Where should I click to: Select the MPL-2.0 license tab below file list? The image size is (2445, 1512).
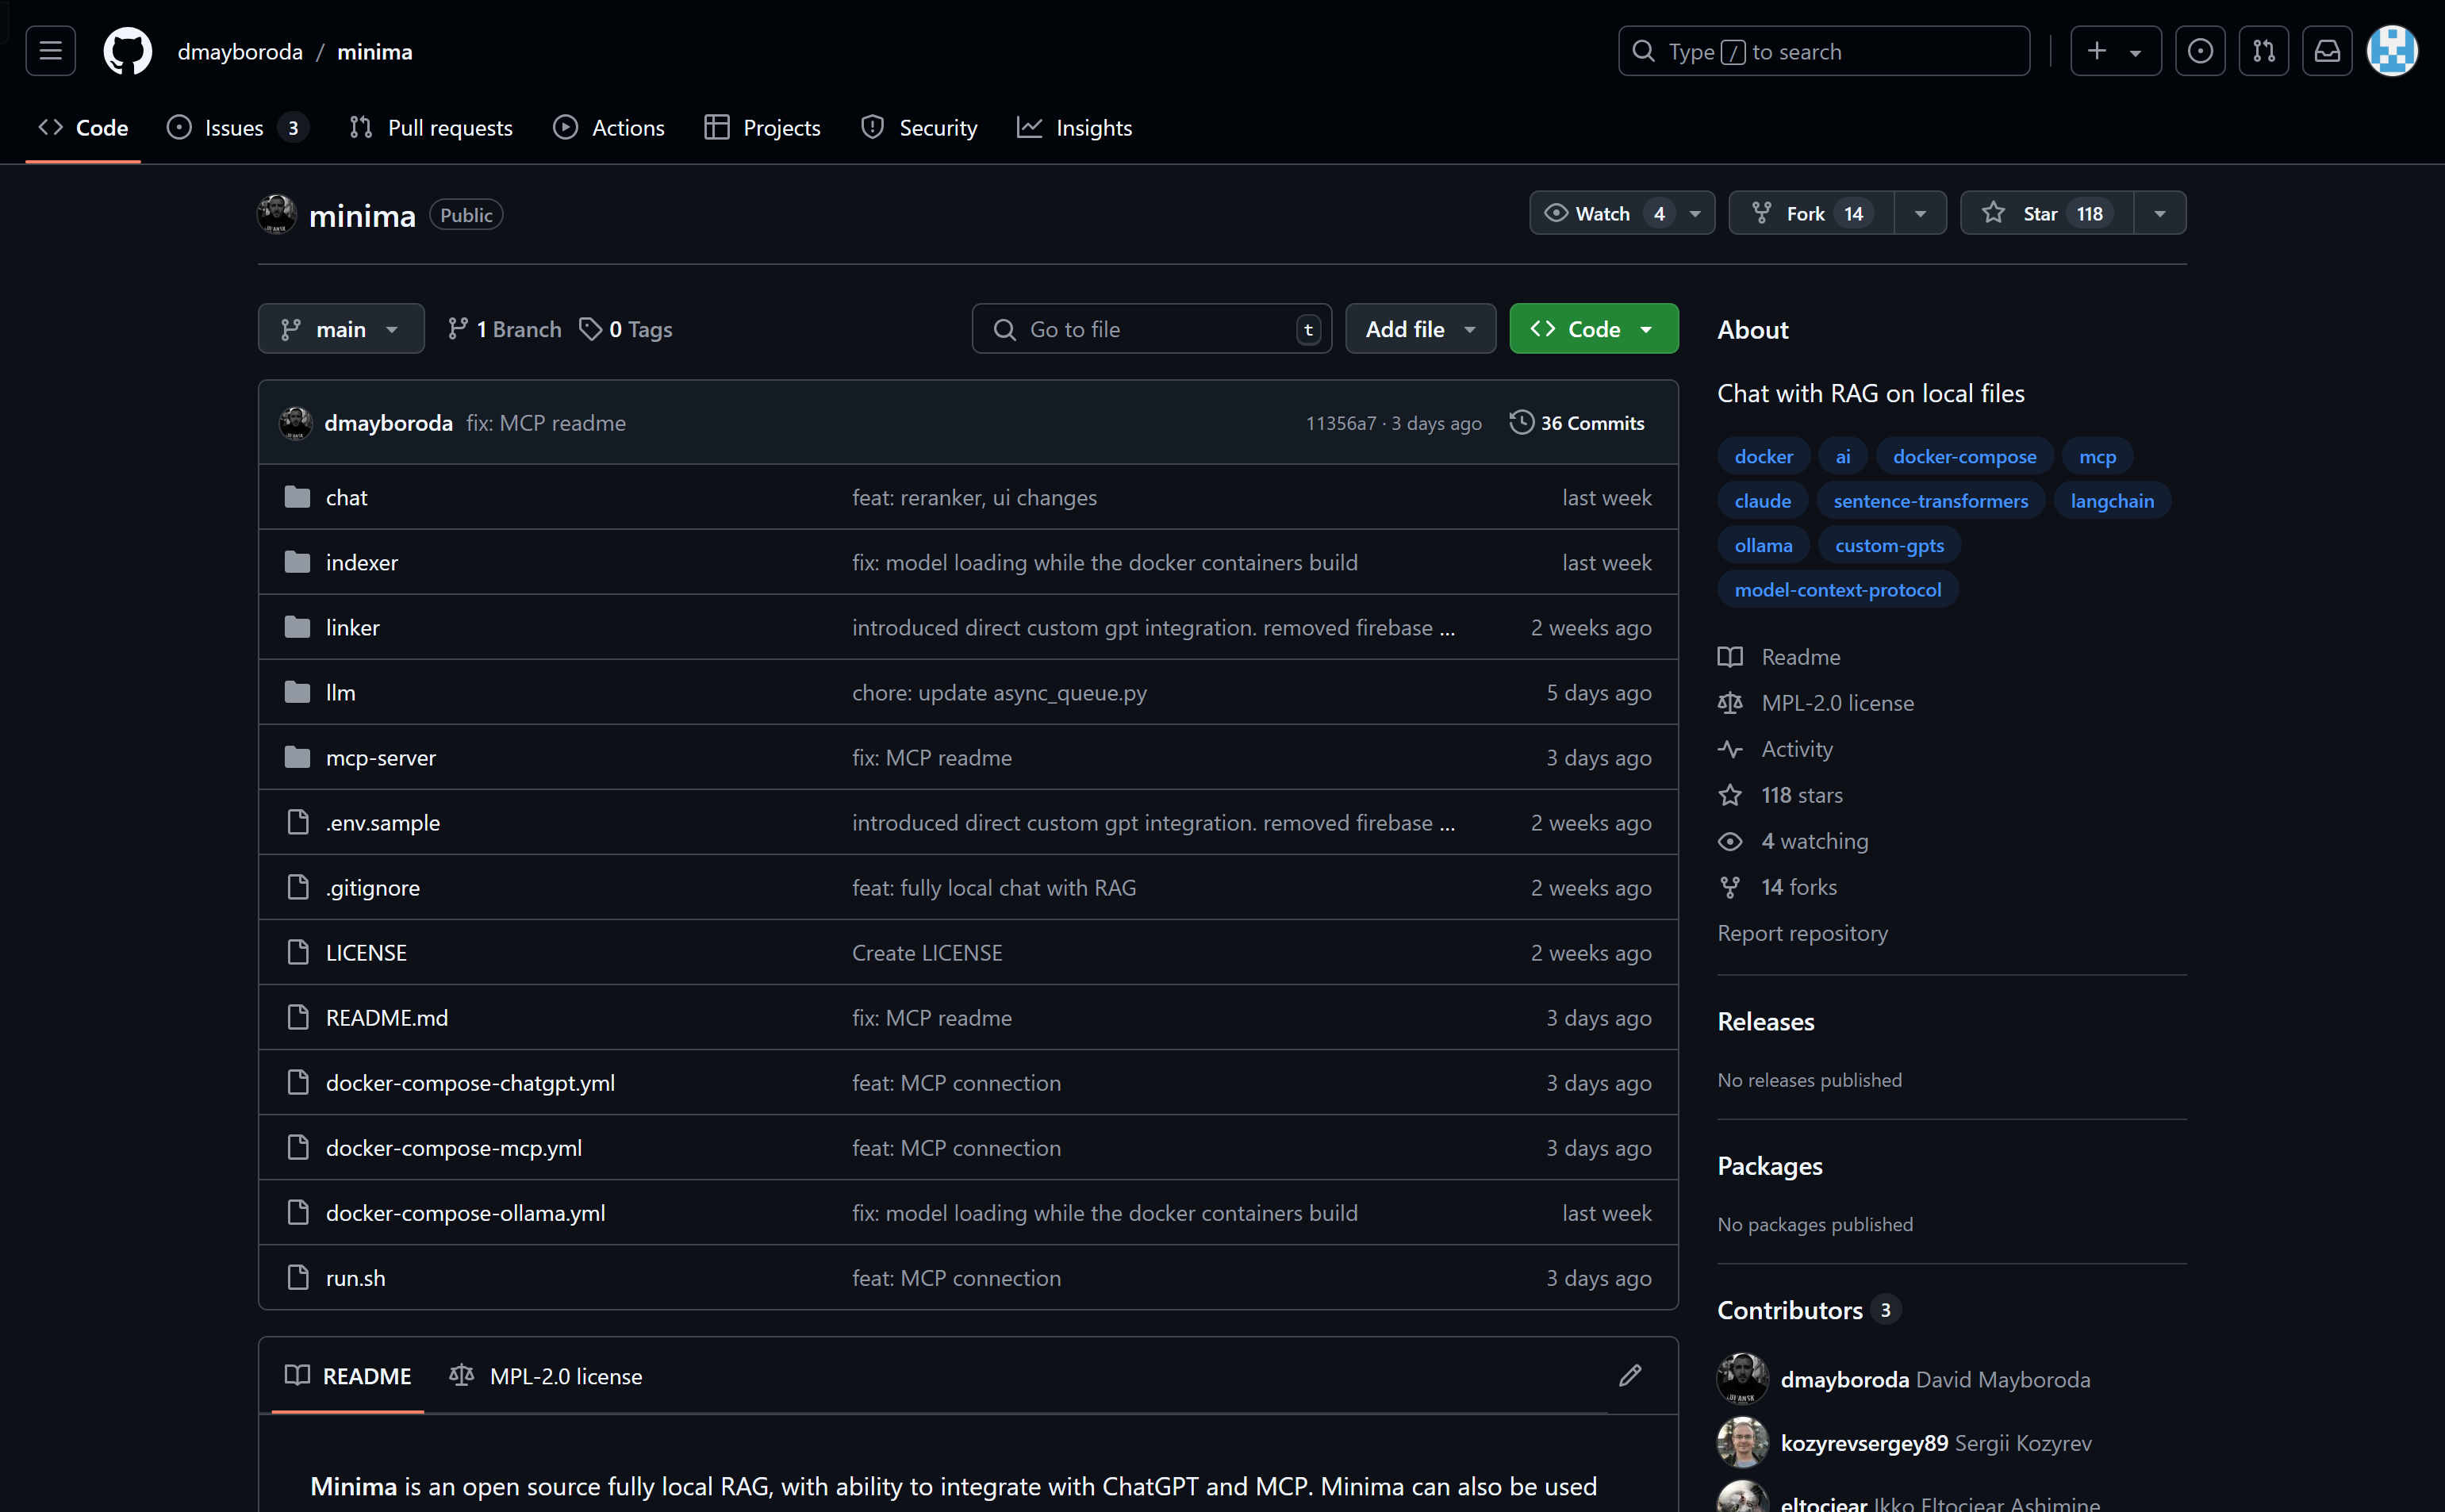(546, 1376)
